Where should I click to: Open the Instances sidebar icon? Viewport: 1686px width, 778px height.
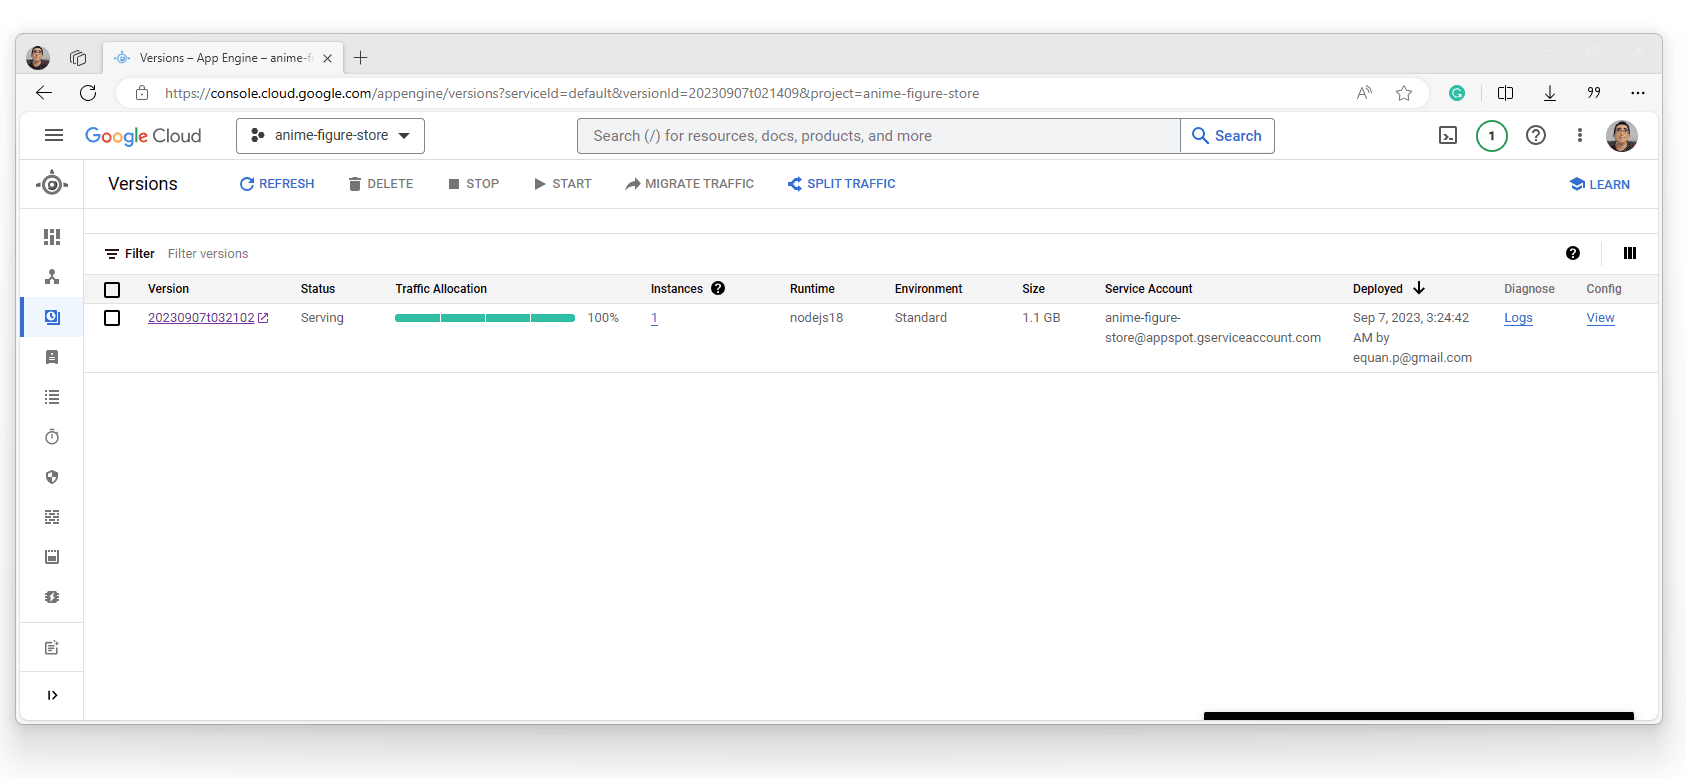52,357
